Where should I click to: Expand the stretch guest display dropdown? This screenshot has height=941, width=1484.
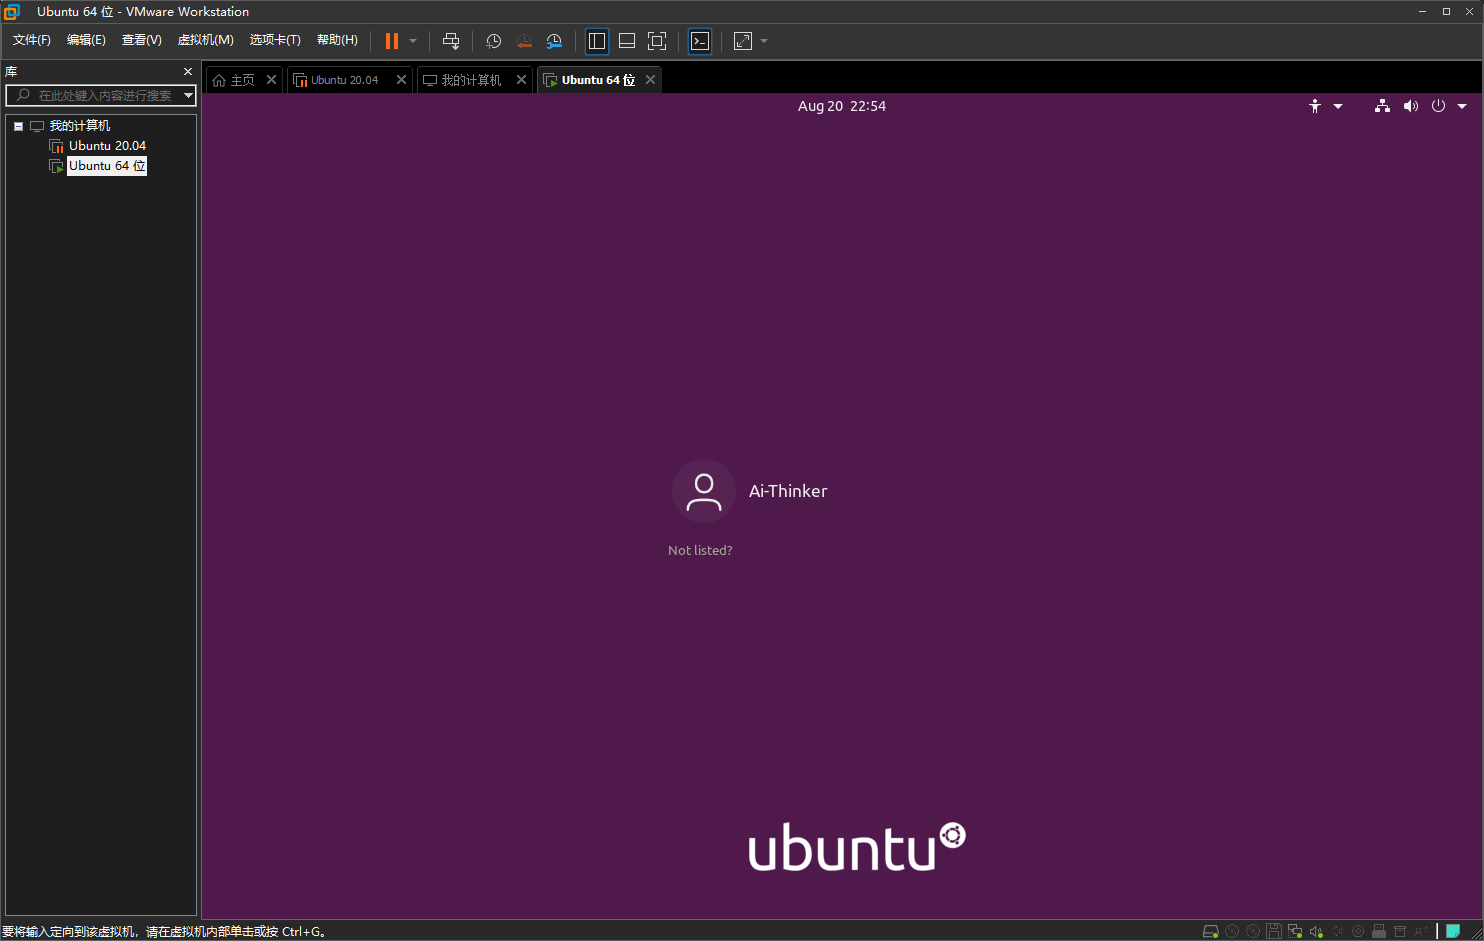[764, 41]
